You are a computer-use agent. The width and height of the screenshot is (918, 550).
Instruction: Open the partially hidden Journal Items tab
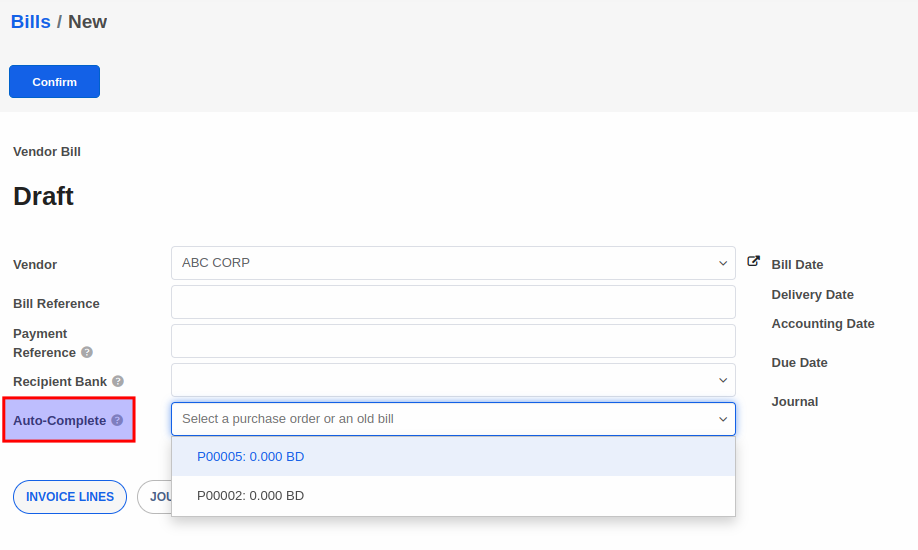pyautogui.click(x=155, y=497)
